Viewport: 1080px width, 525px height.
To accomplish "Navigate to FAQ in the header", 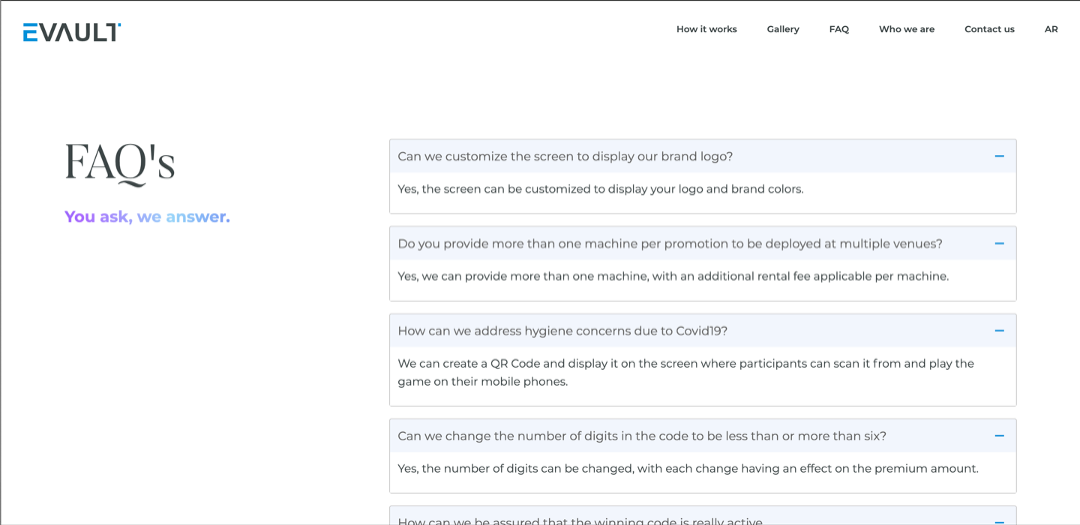I will [838, 29].
